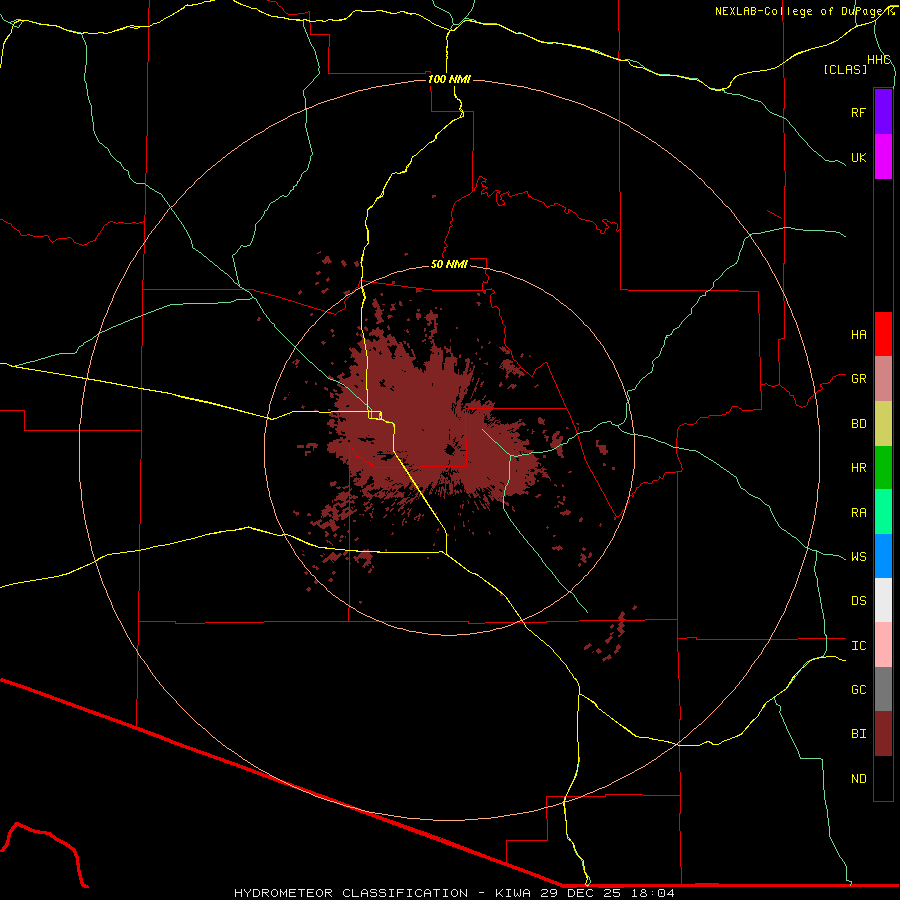The width and height of the screenshot is (900, 900).
Task: Click the IC light pink legend swatch
Action: pos(883,645)
